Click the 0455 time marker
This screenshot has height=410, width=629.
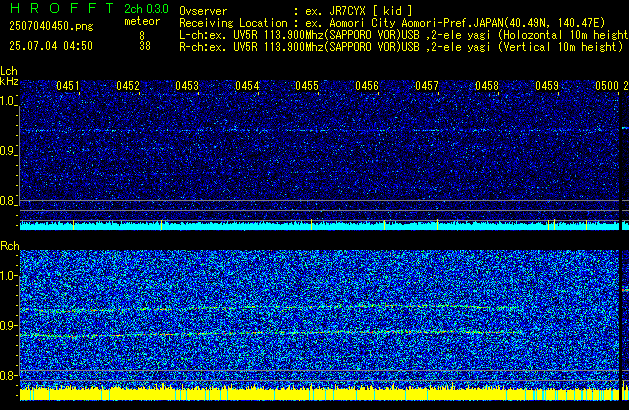tap(307, 86)
